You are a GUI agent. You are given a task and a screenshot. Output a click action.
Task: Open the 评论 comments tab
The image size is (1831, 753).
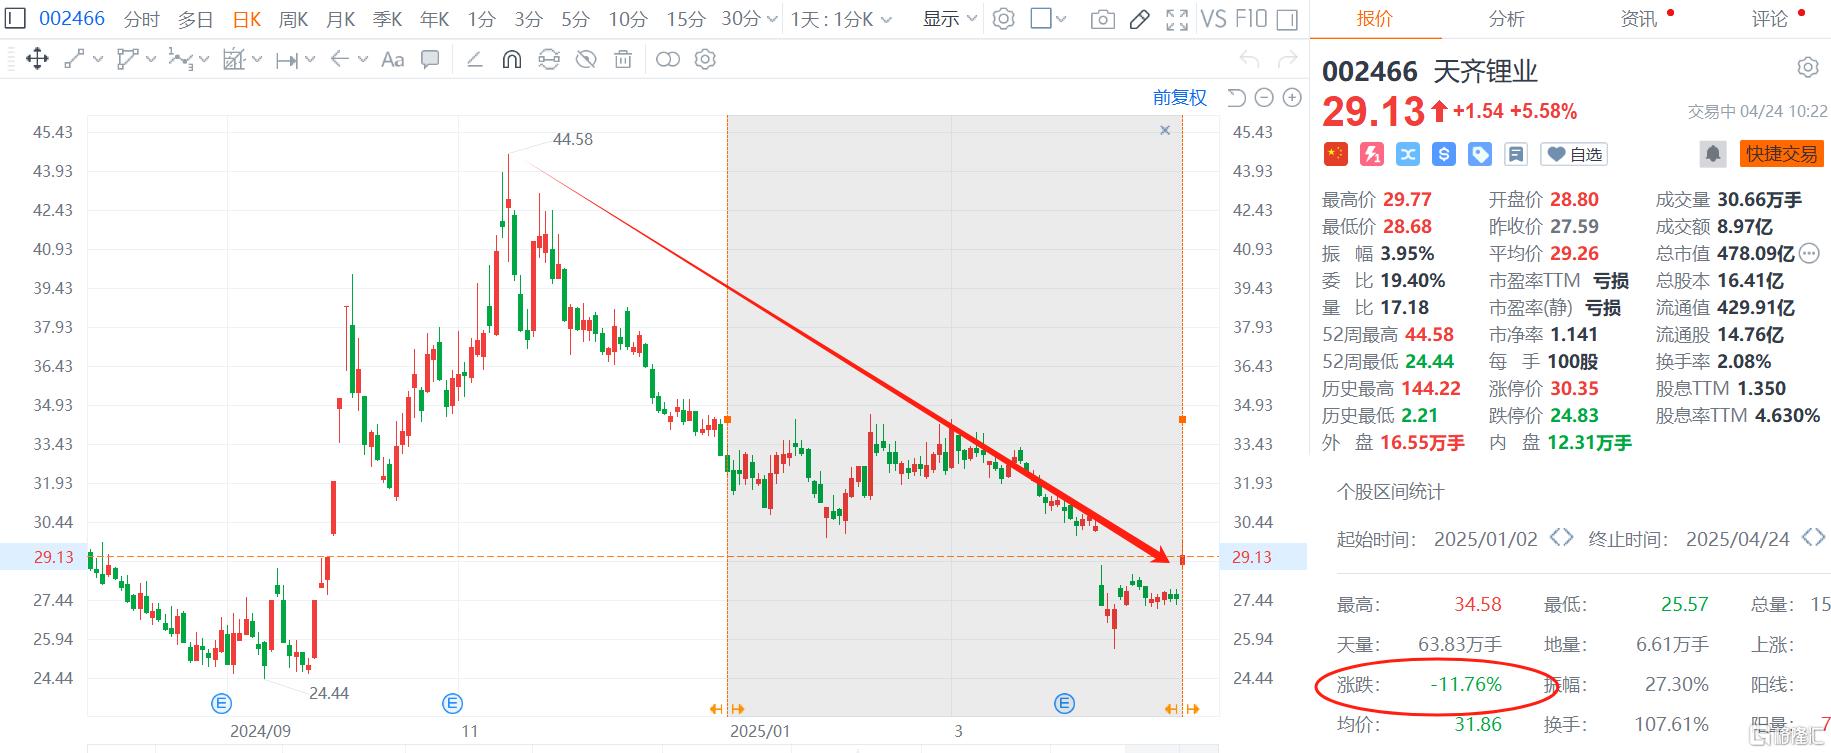point(1769,19)
